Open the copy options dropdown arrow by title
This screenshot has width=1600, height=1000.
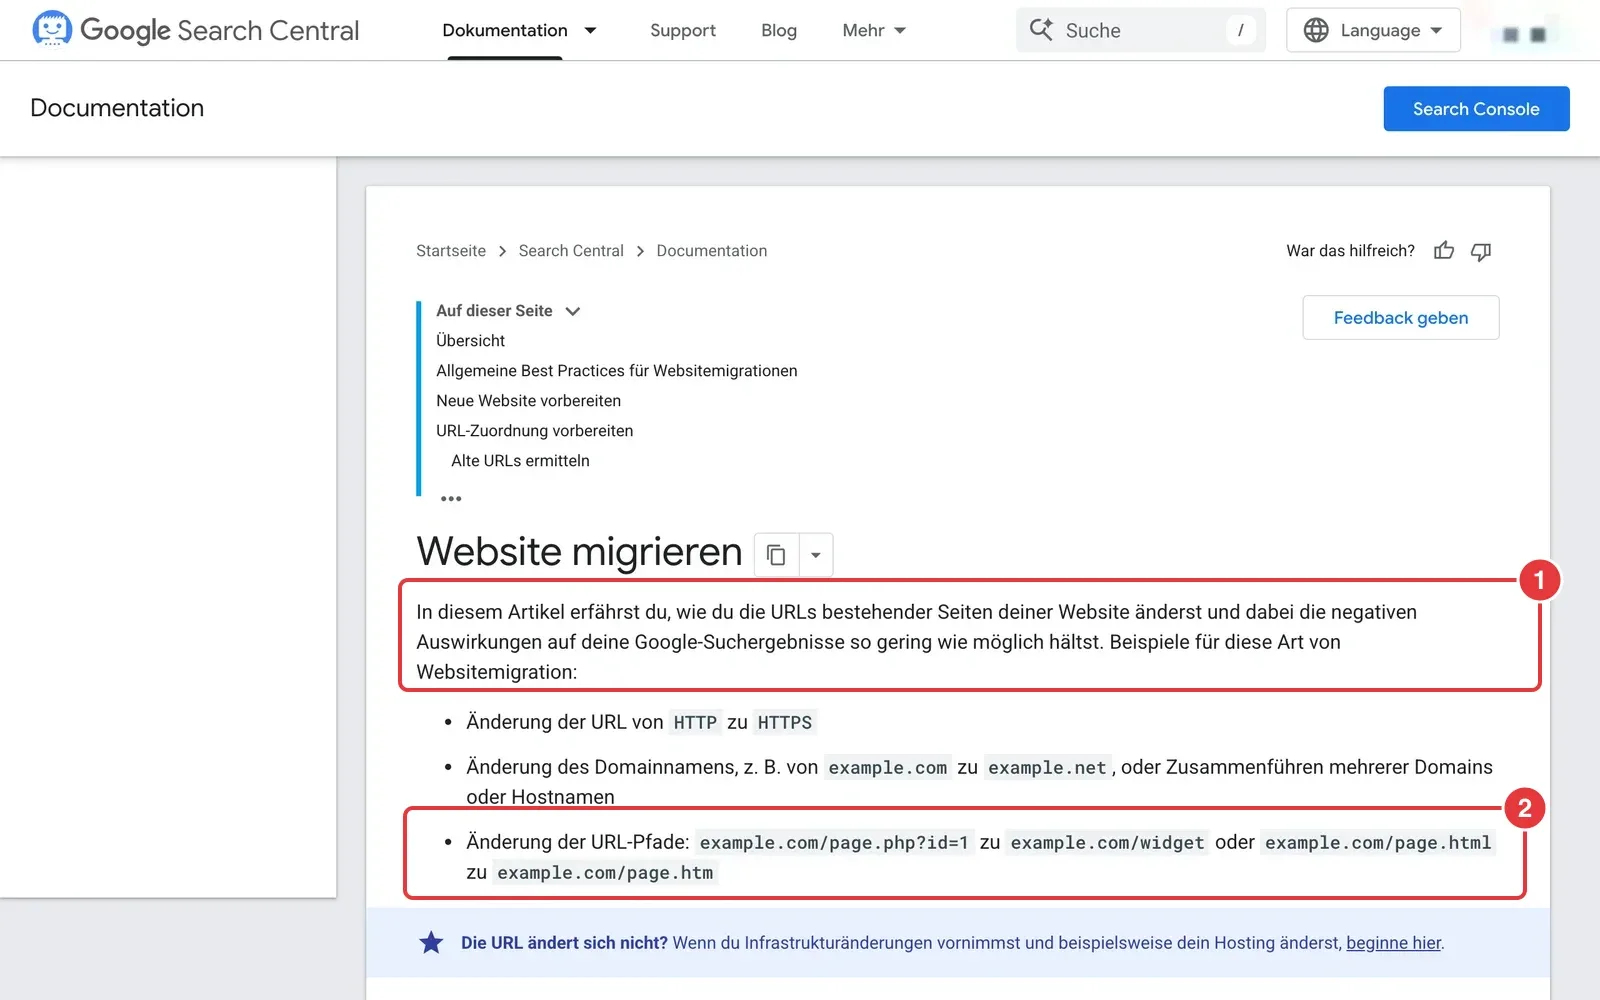pos(816,554)
